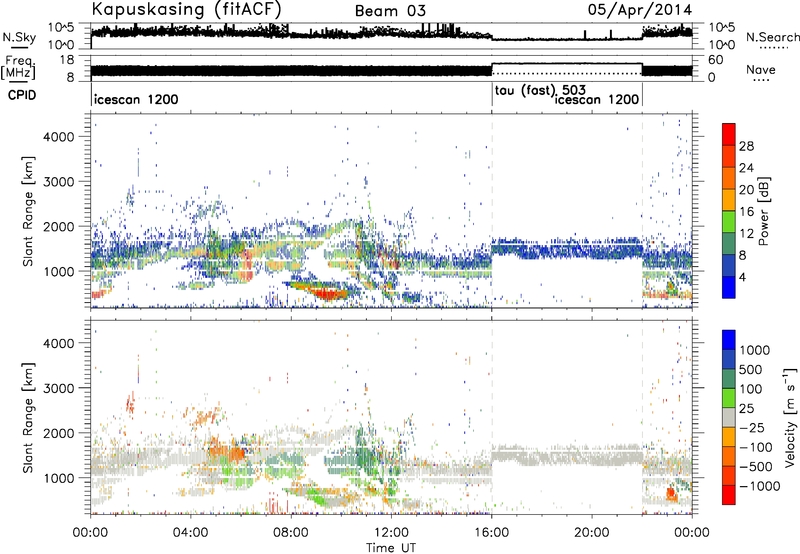Click the '16:00' time tick label
This screenshot has width=800, height=554.
(x=491, y=533)
